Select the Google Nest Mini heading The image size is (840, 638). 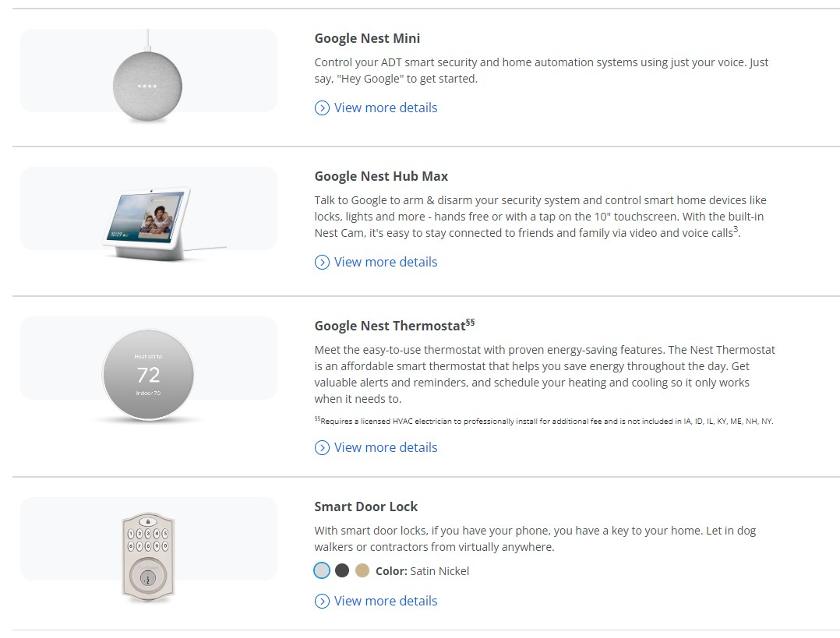click(367, 39)
